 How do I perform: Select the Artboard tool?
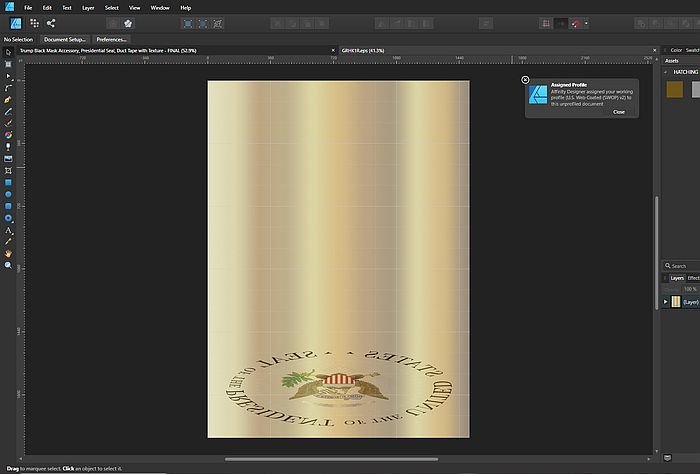(x=8, y=64)
